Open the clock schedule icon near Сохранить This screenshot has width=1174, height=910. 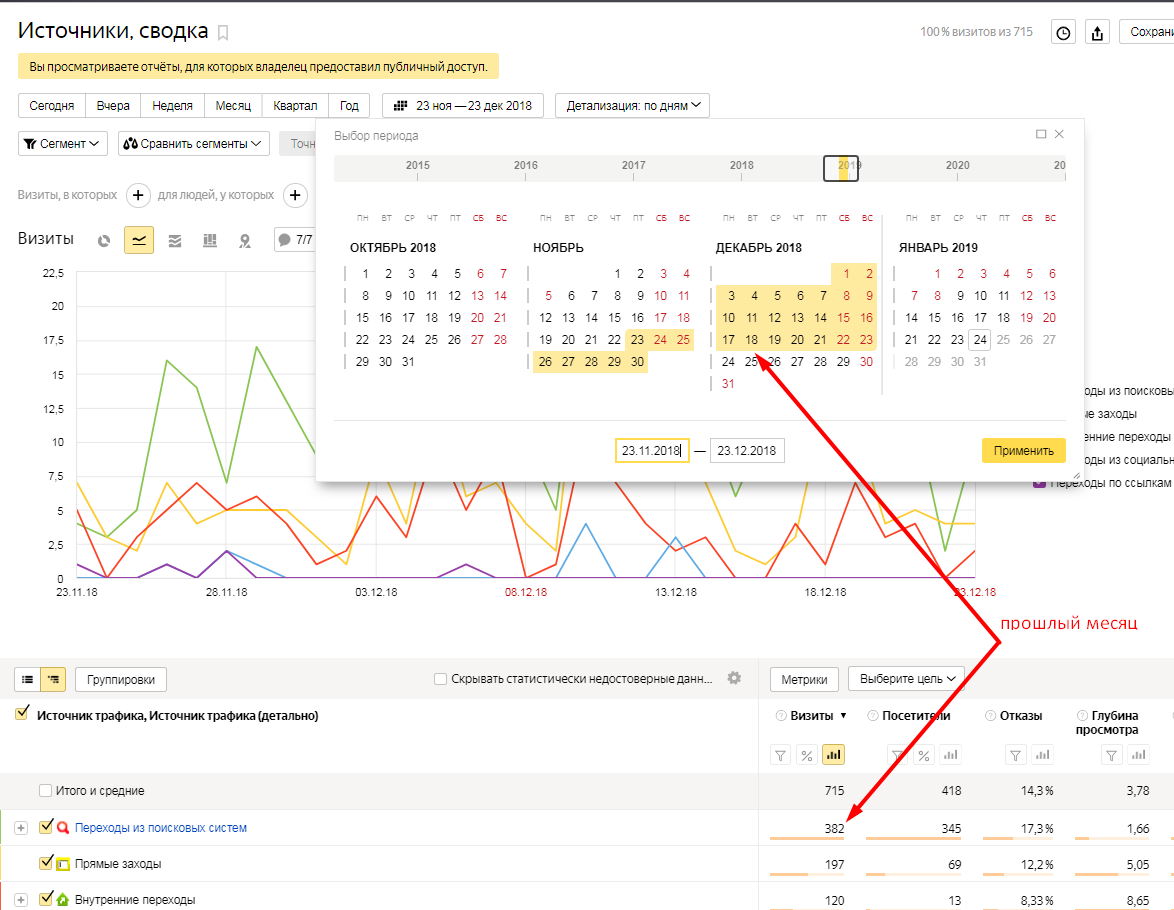point(1063,33)
